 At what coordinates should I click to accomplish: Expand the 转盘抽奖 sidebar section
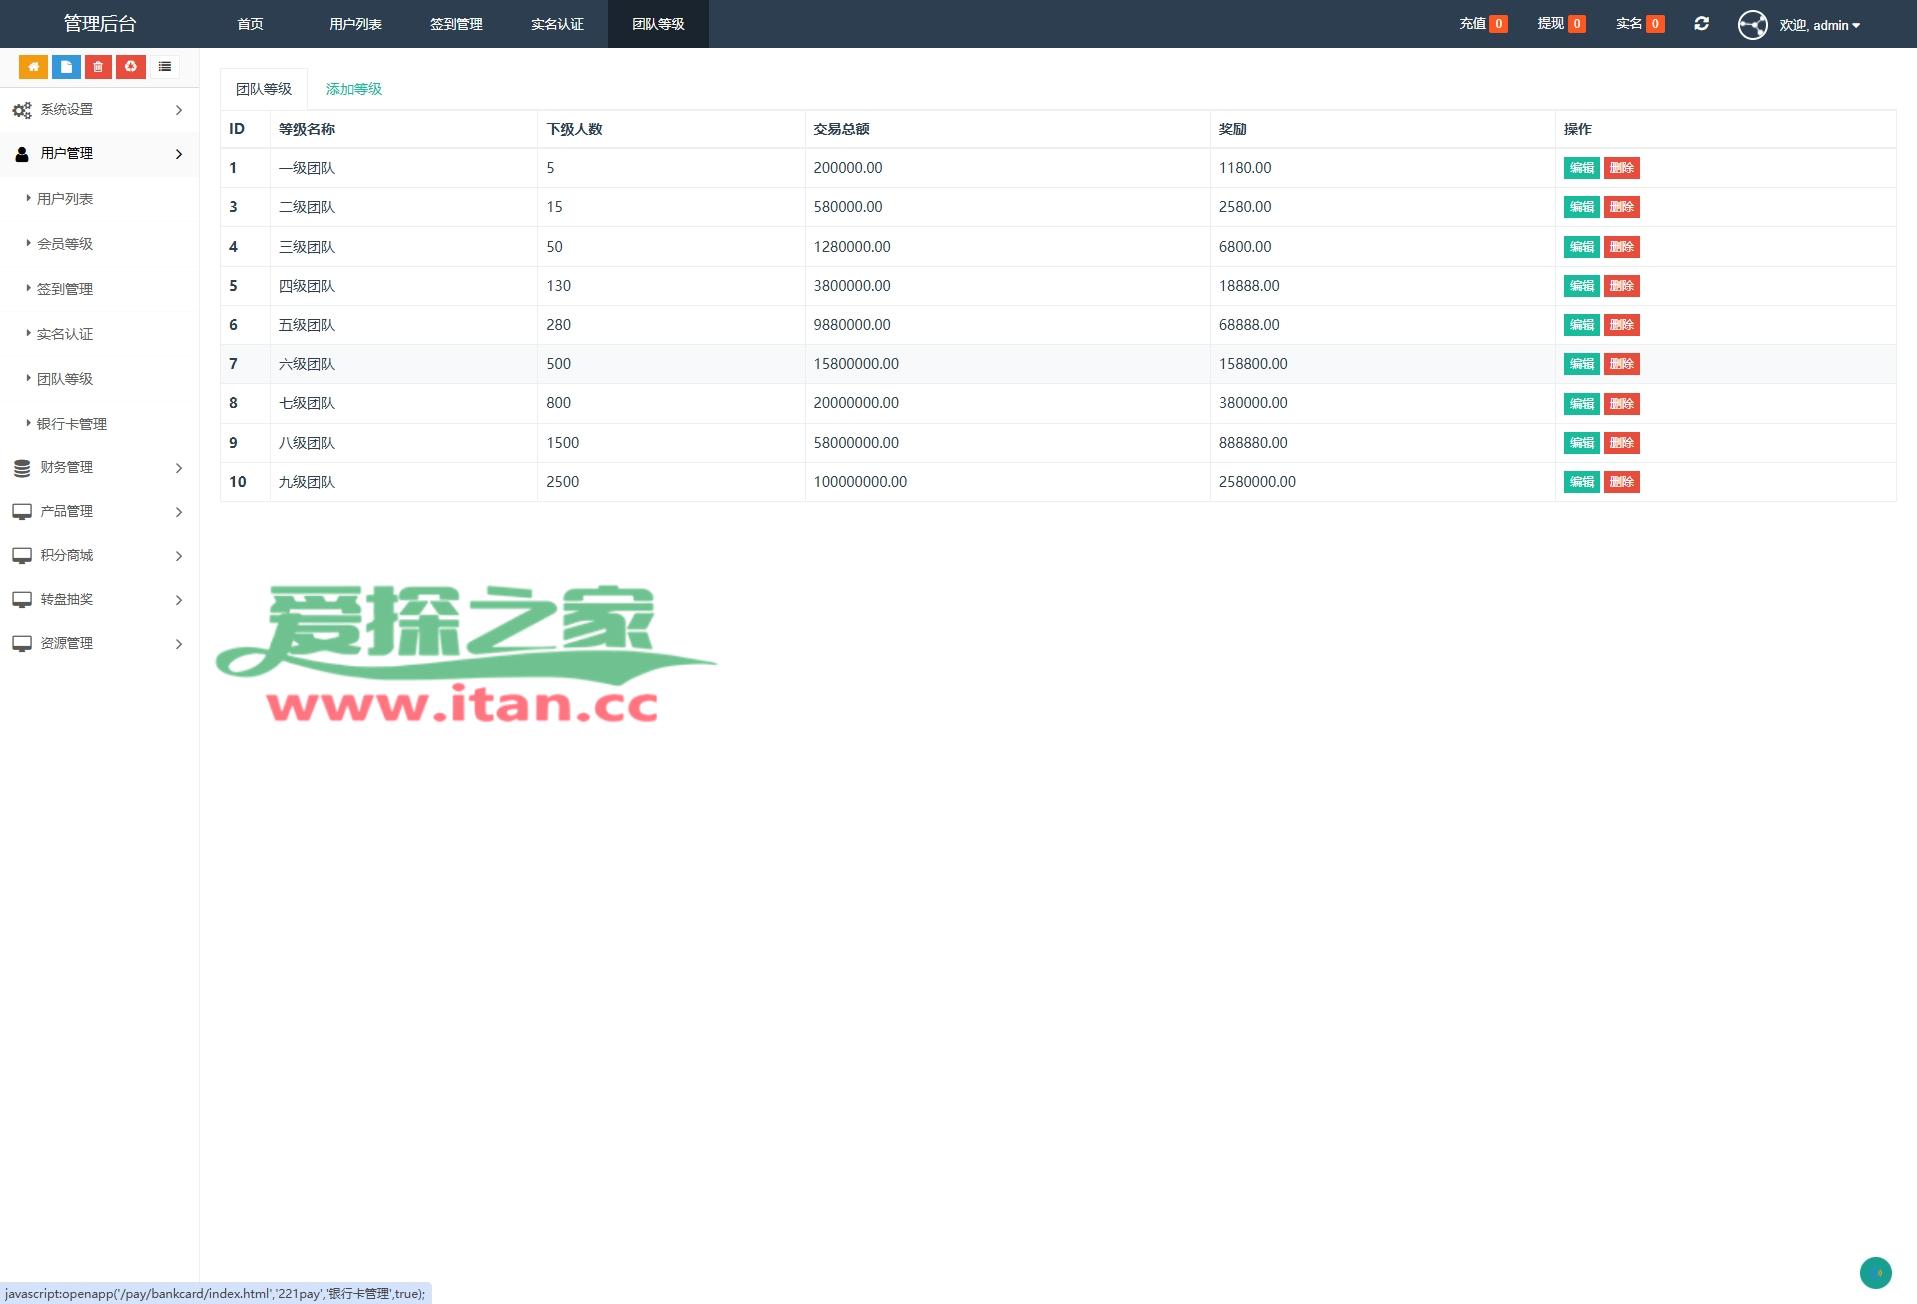[x=98, y=600]
